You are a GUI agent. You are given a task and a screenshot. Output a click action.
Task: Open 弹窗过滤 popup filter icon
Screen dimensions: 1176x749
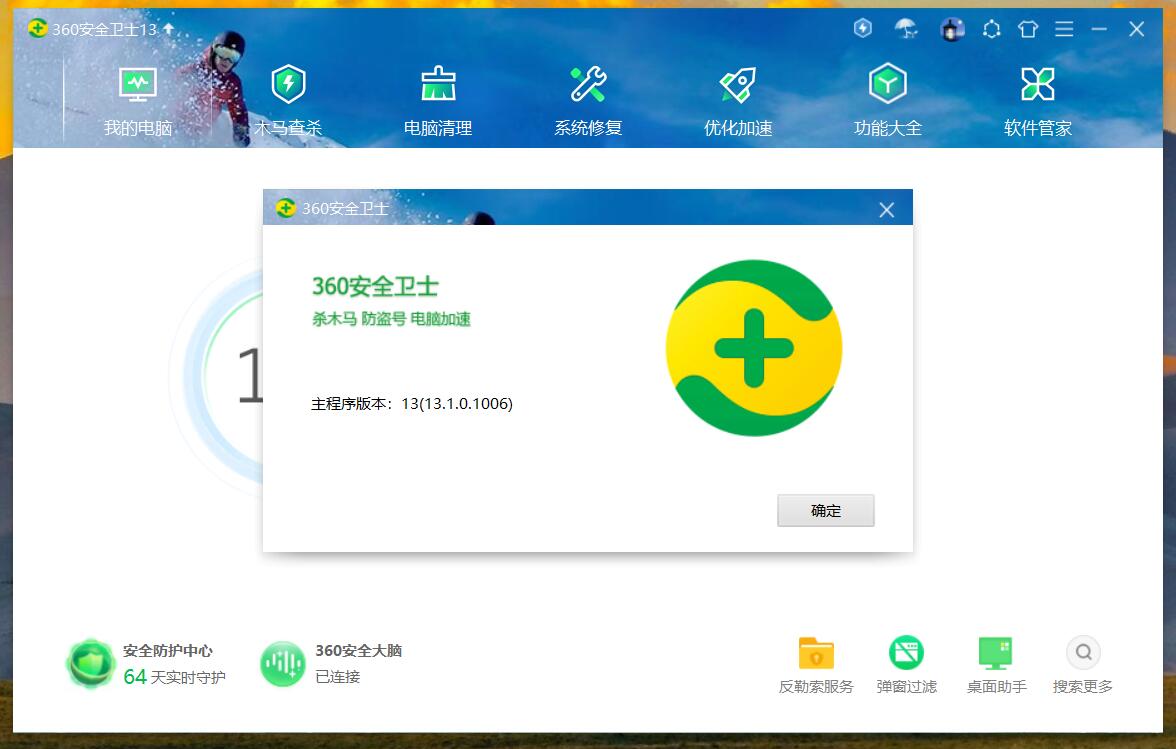[906, 653]
